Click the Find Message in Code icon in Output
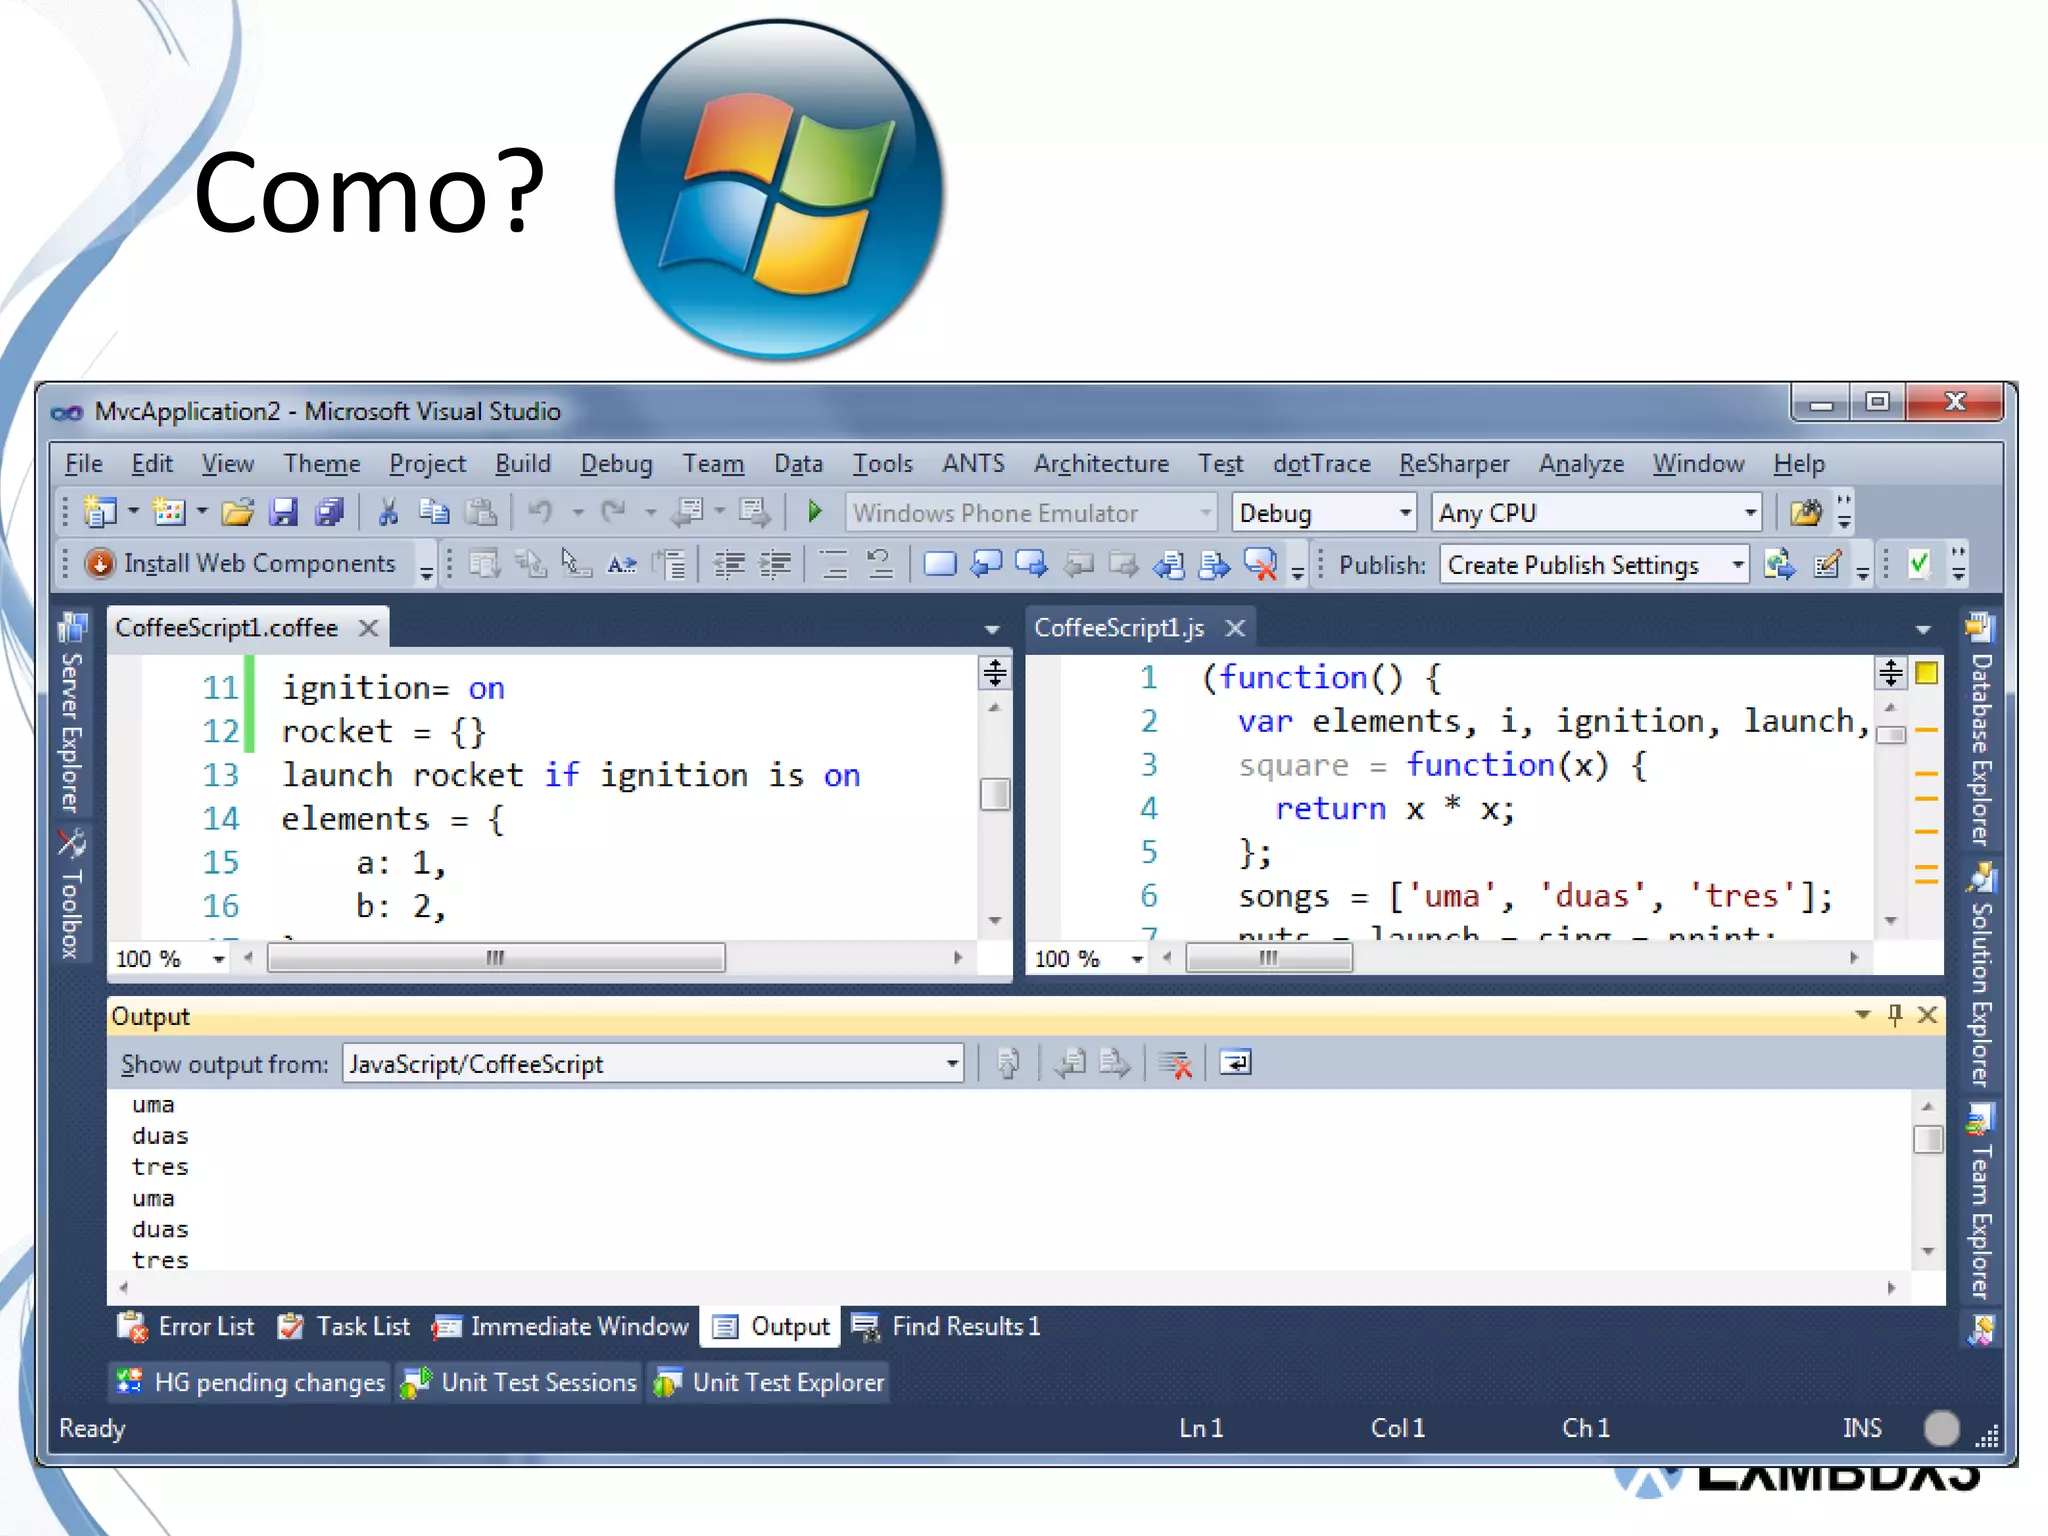Screen dimensions: 2048x1536 coord(1009,1064)
